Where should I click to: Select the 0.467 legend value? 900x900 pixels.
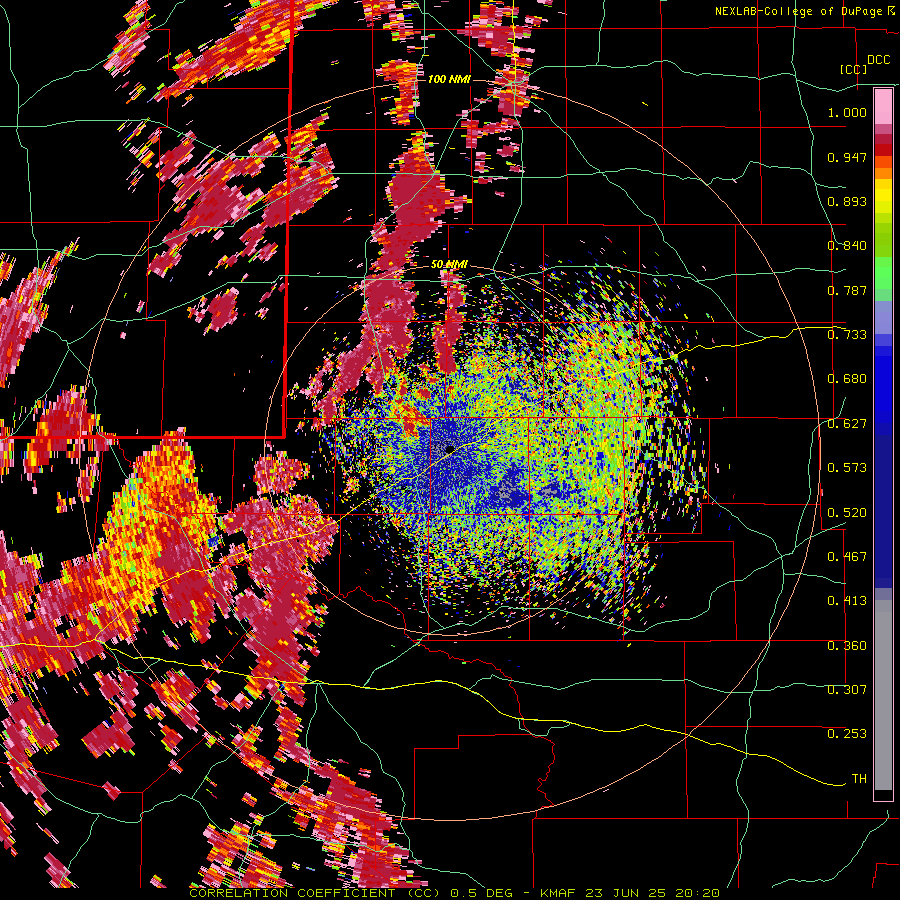847,557
